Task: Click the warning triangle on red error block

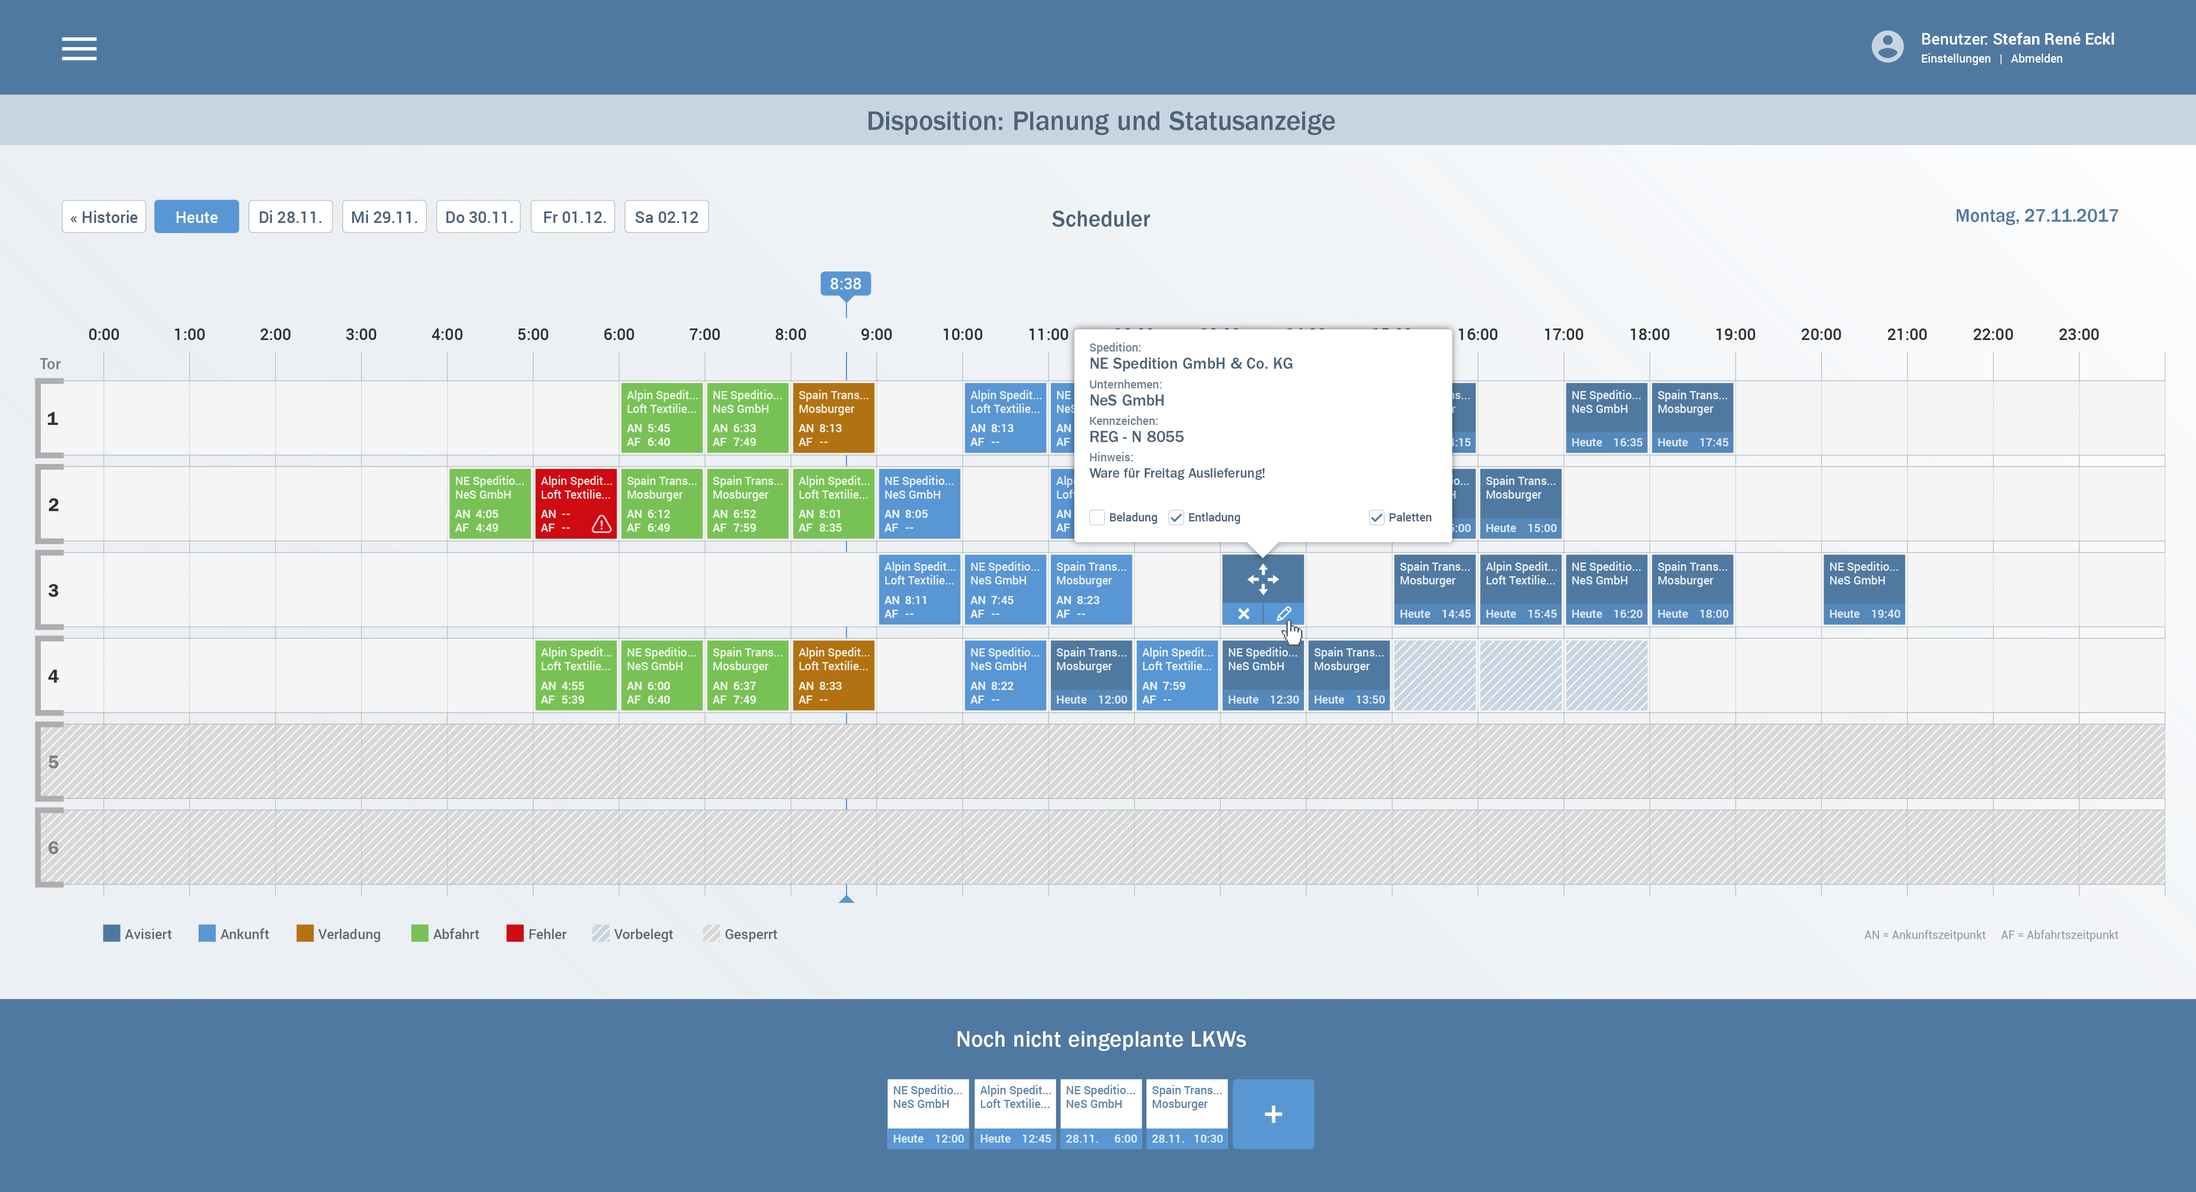Action: (601, 523)
